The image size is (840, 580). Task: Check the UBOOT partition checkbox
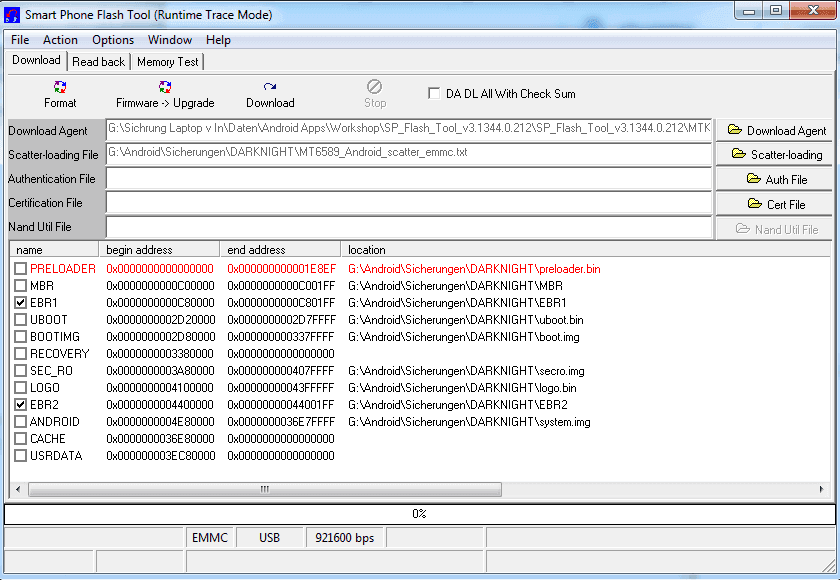[20, 320]
